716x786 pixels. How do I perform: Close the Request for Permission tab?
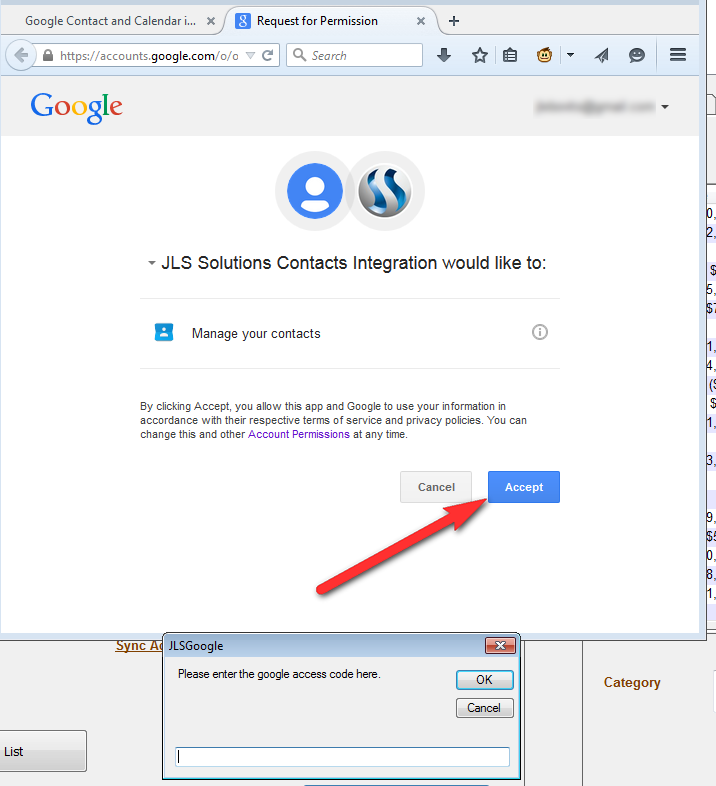point(421,21)
